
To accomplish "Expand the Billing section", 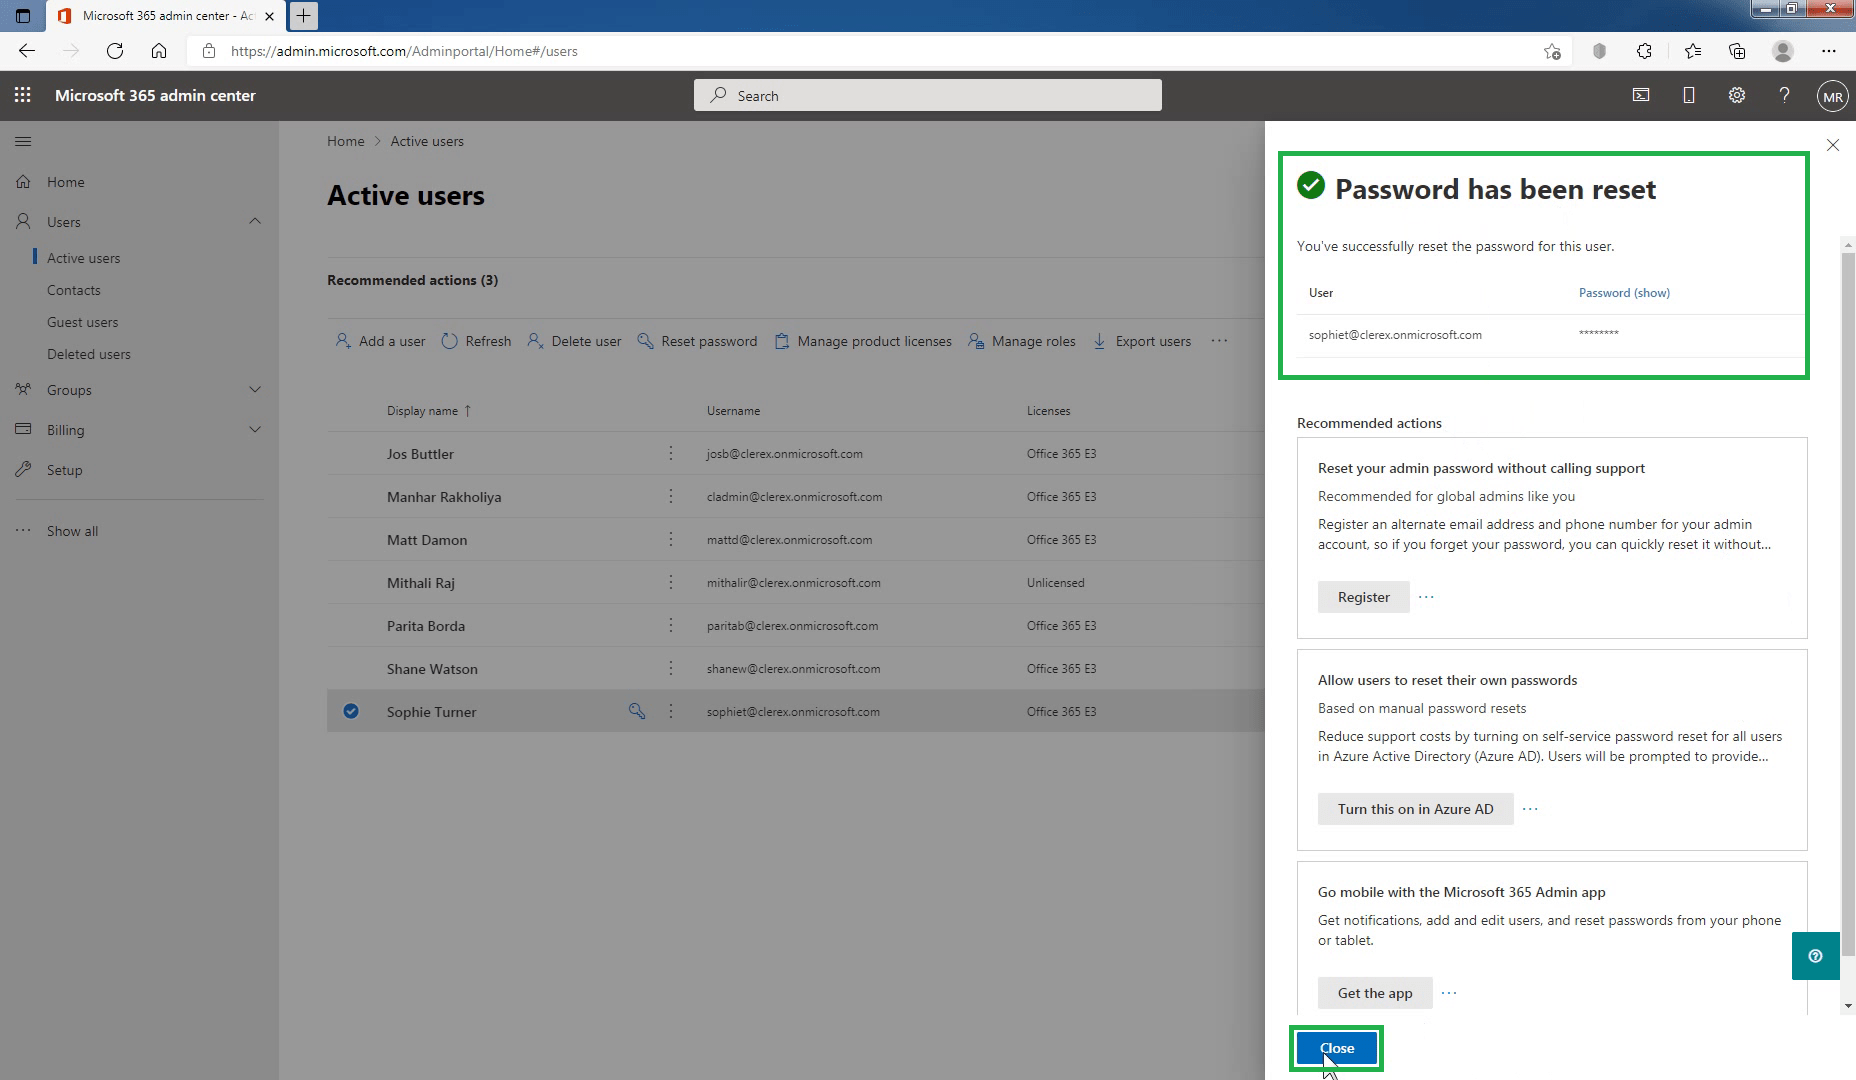I will tap(255, 429).
